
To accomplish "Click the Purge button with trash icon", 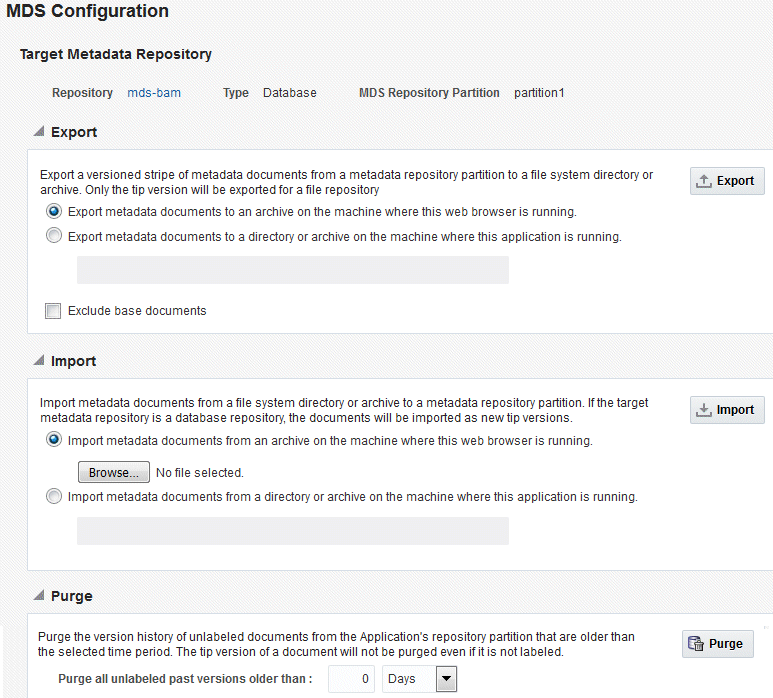I will pyautogui.click(x=717, y=644).
